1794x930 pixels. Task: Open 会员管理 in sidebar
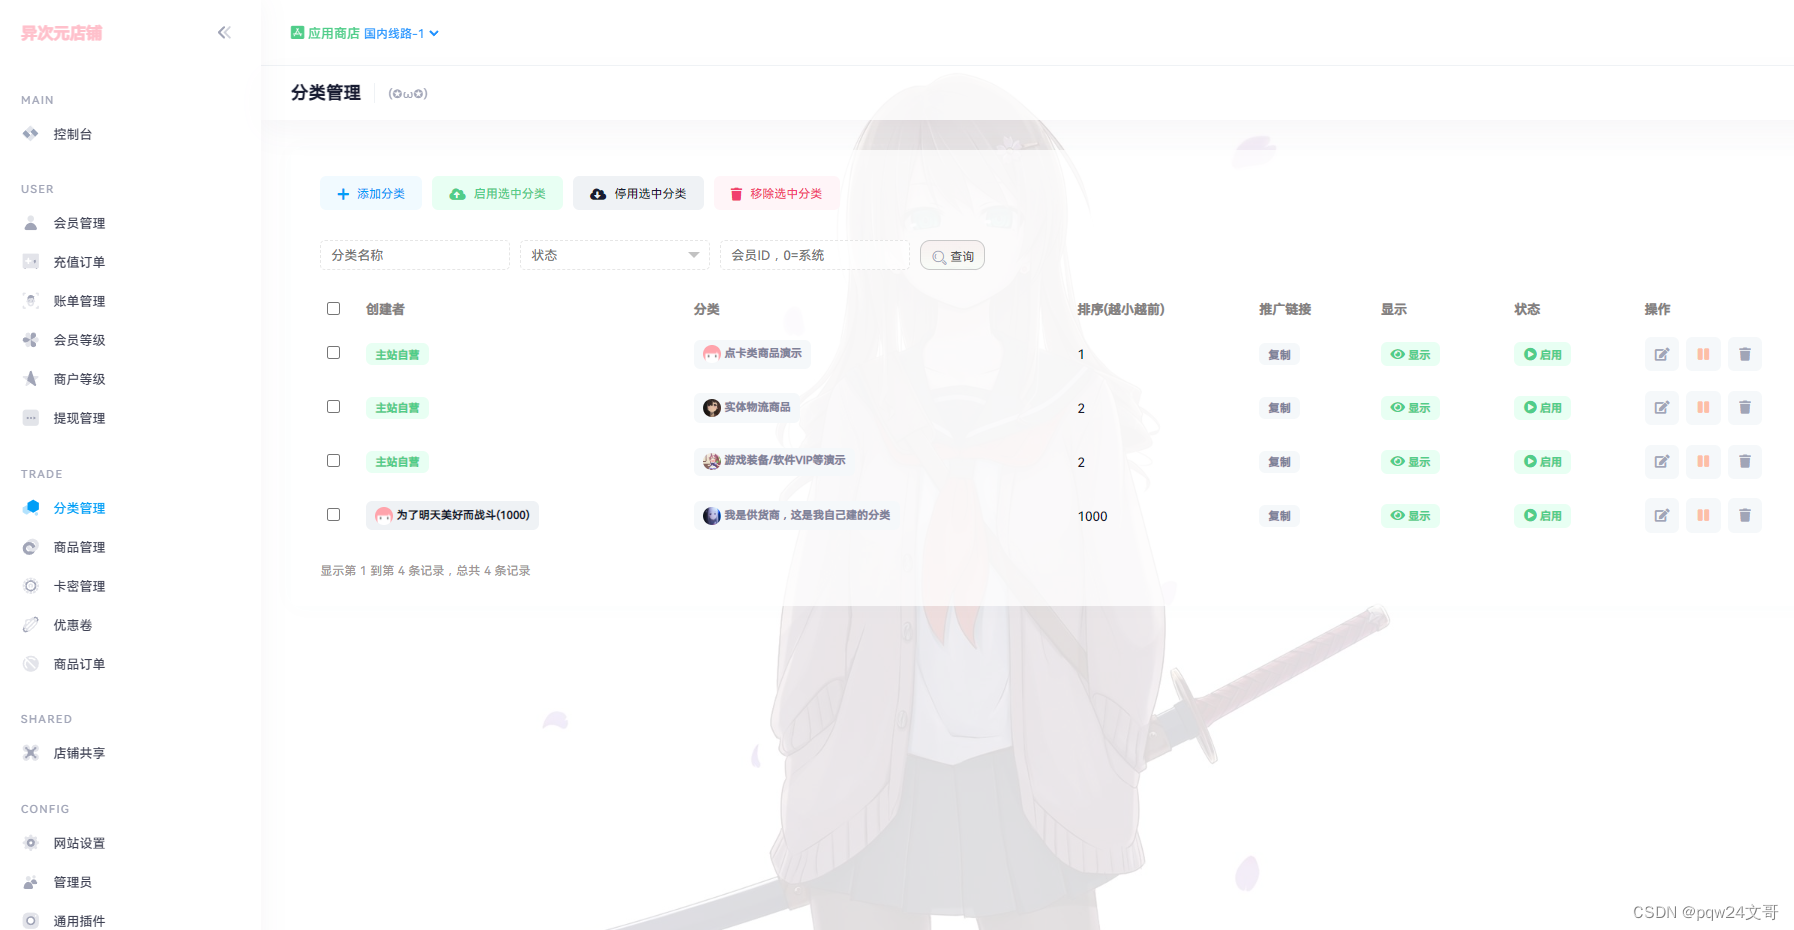(x=79, y=223)
